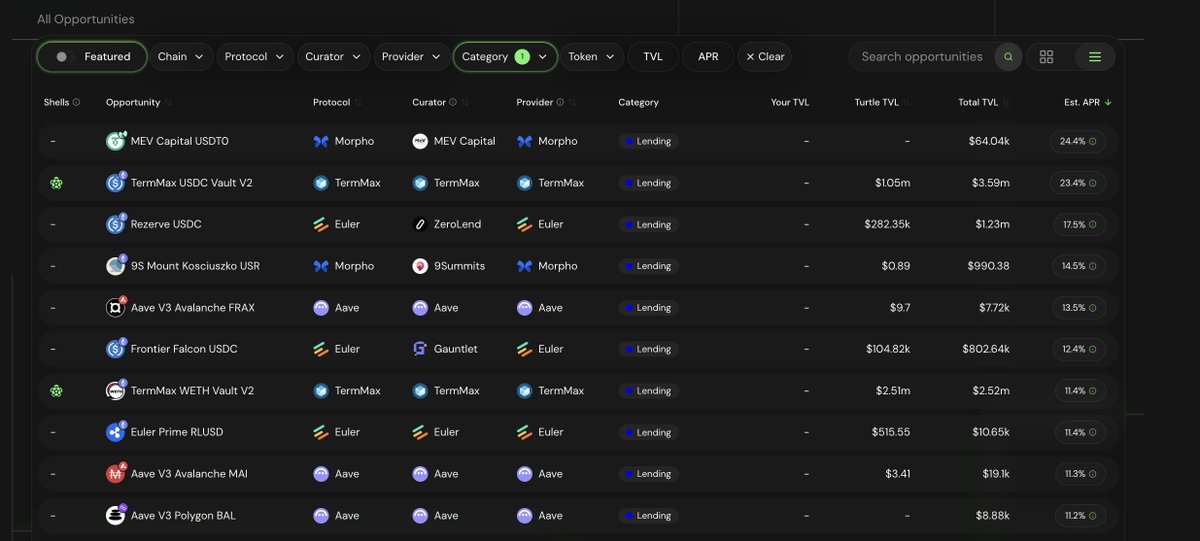Click the Est. APR sort arrow
Image resolution: width=1200 pixels, height=541 pixels.
(1108, 102)
